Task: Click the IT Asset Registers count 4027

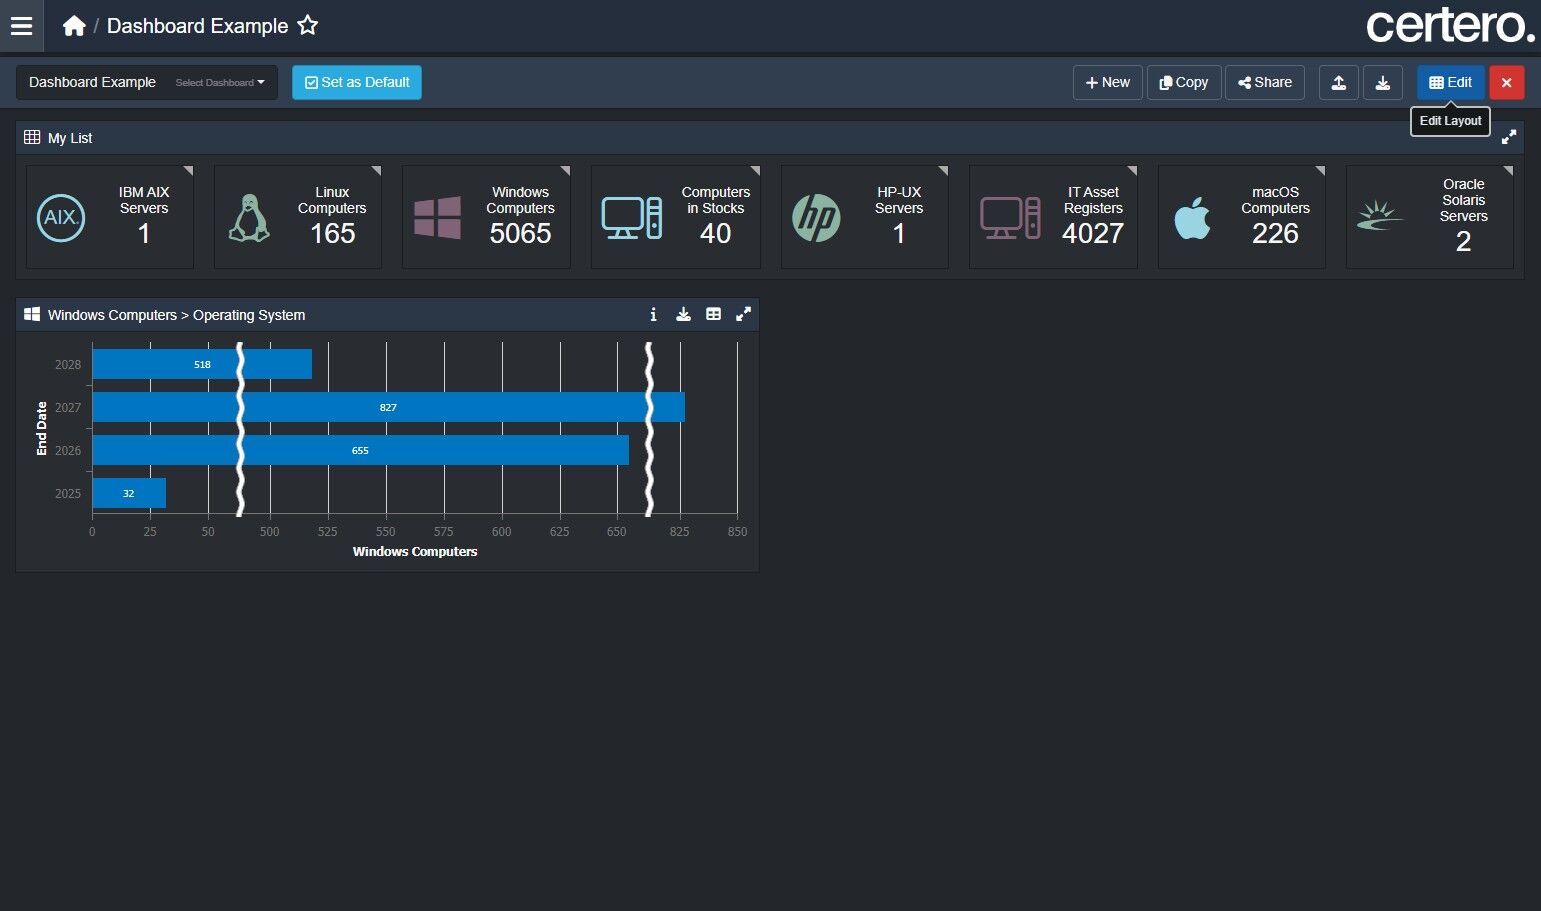Action: [x=1093, y=234]
